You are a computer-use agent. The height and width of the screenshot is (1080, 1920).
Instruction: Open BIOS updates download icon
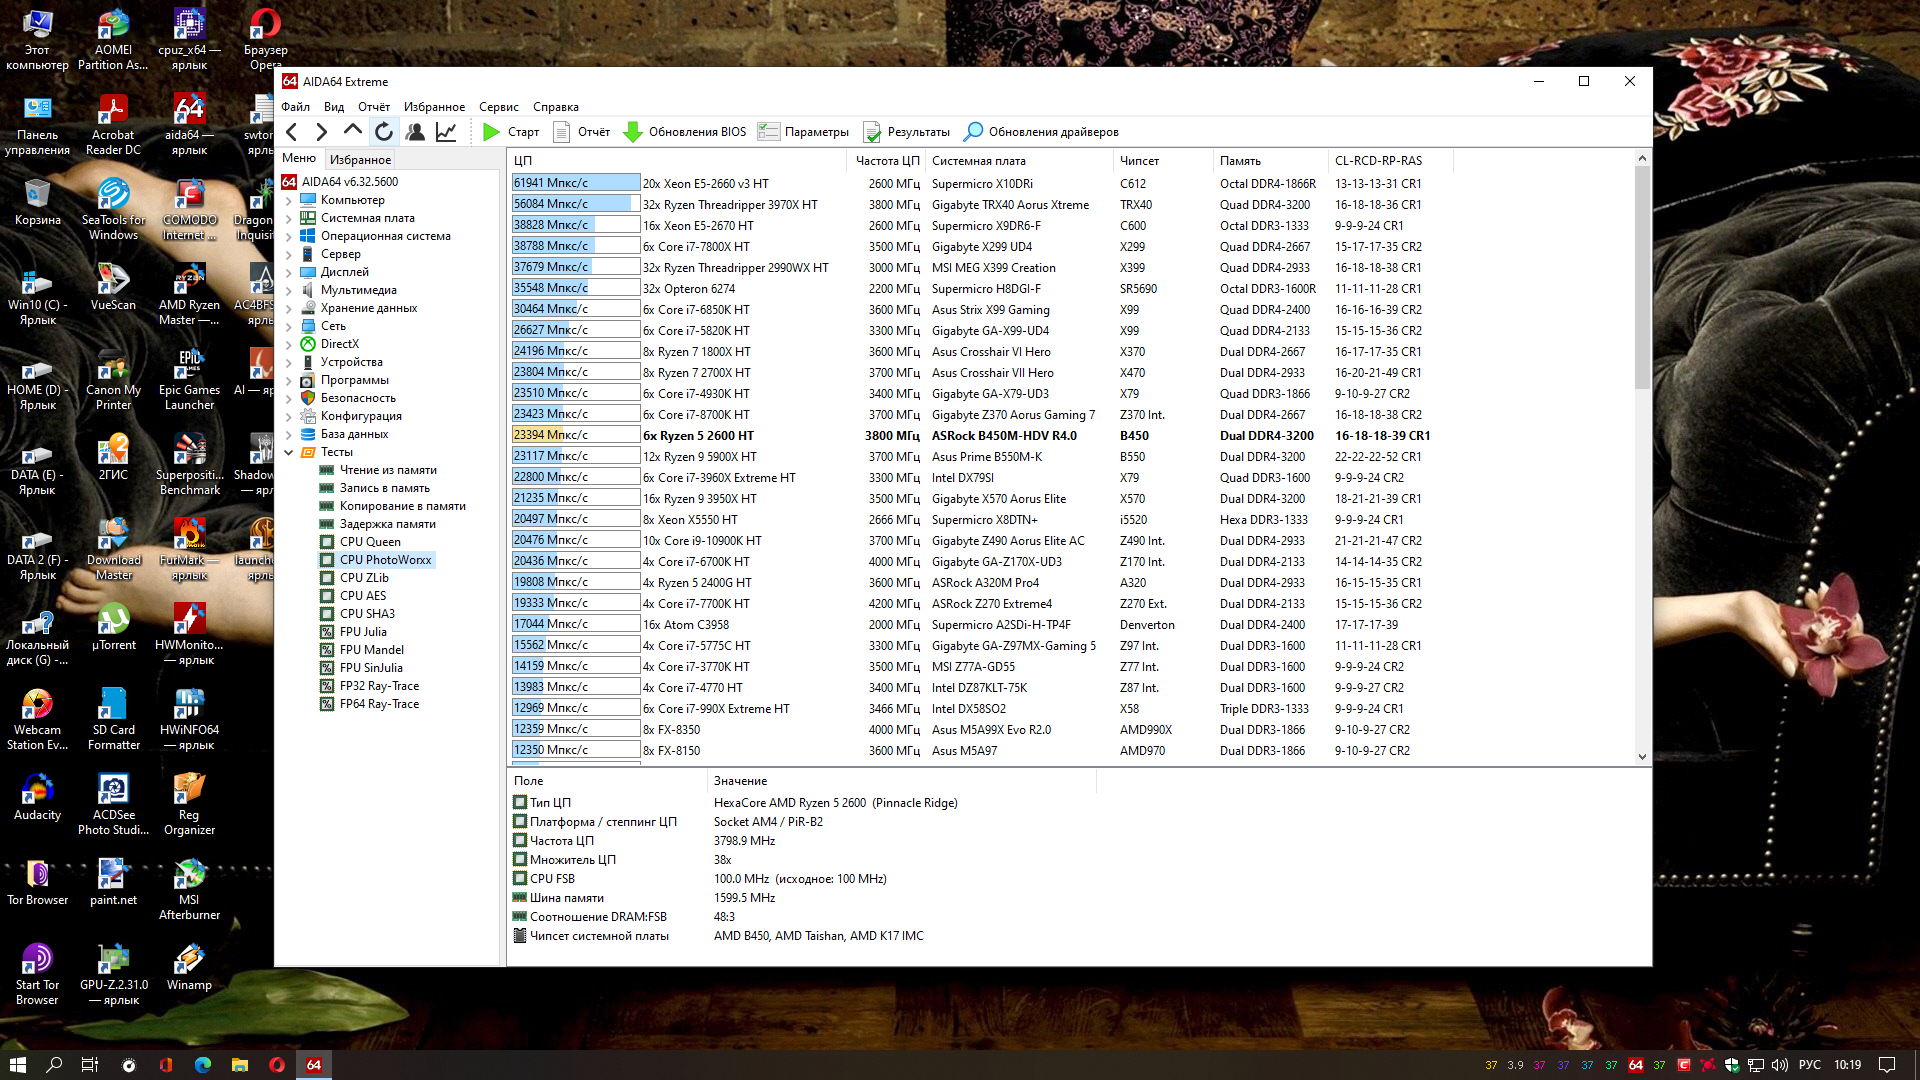[633, 132]
